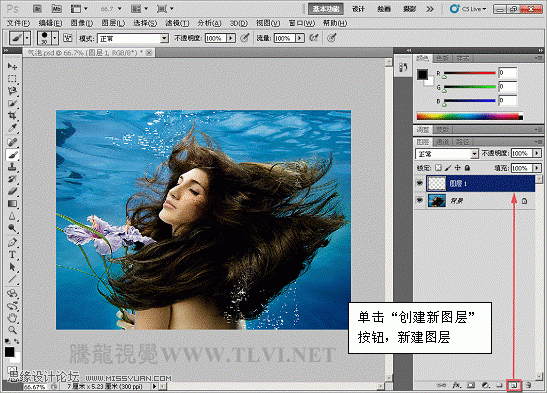Toggle lock position icon
Image resolution: width=547 pixels, height=393 pixels.
click(457, 168)
